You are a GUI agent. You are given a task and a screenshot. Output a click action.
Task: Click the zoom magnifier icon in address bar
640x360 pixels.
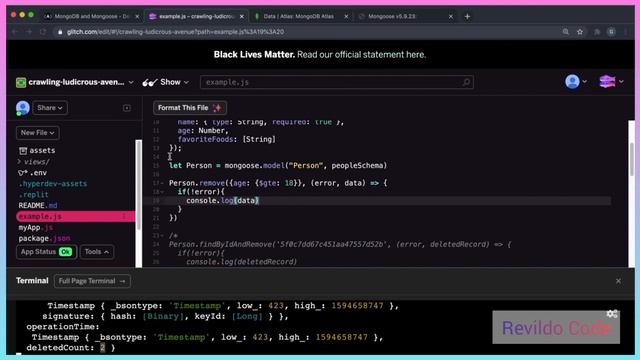coord(565,32)
